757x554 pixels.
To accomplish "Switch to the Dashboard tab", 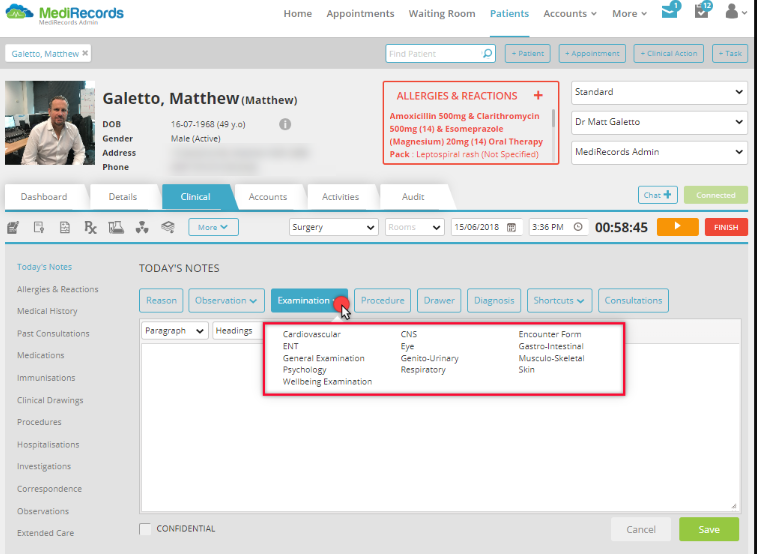I will click(44, 196).
